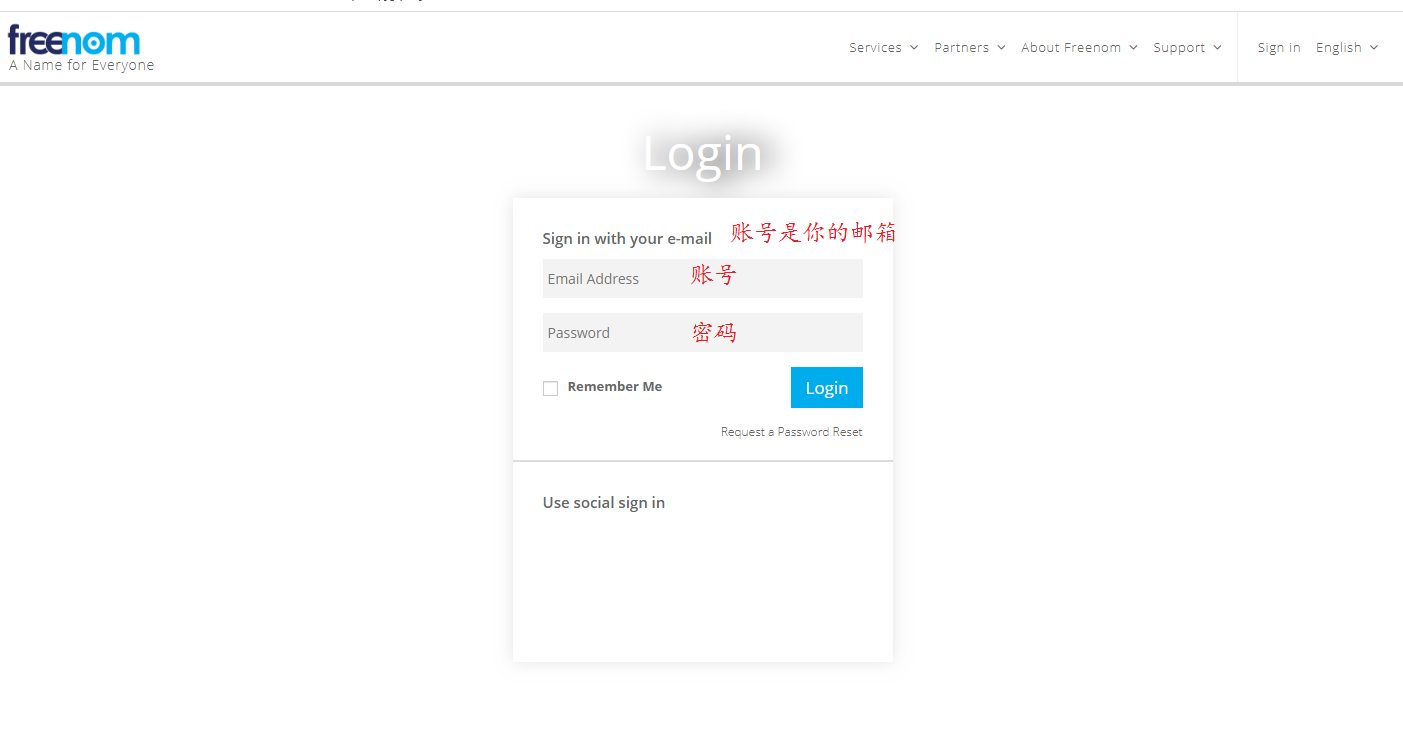This screenshot has height=729, width=1403.
Task: Click 'Request a Password Reset'
Action: pos(791,431)
